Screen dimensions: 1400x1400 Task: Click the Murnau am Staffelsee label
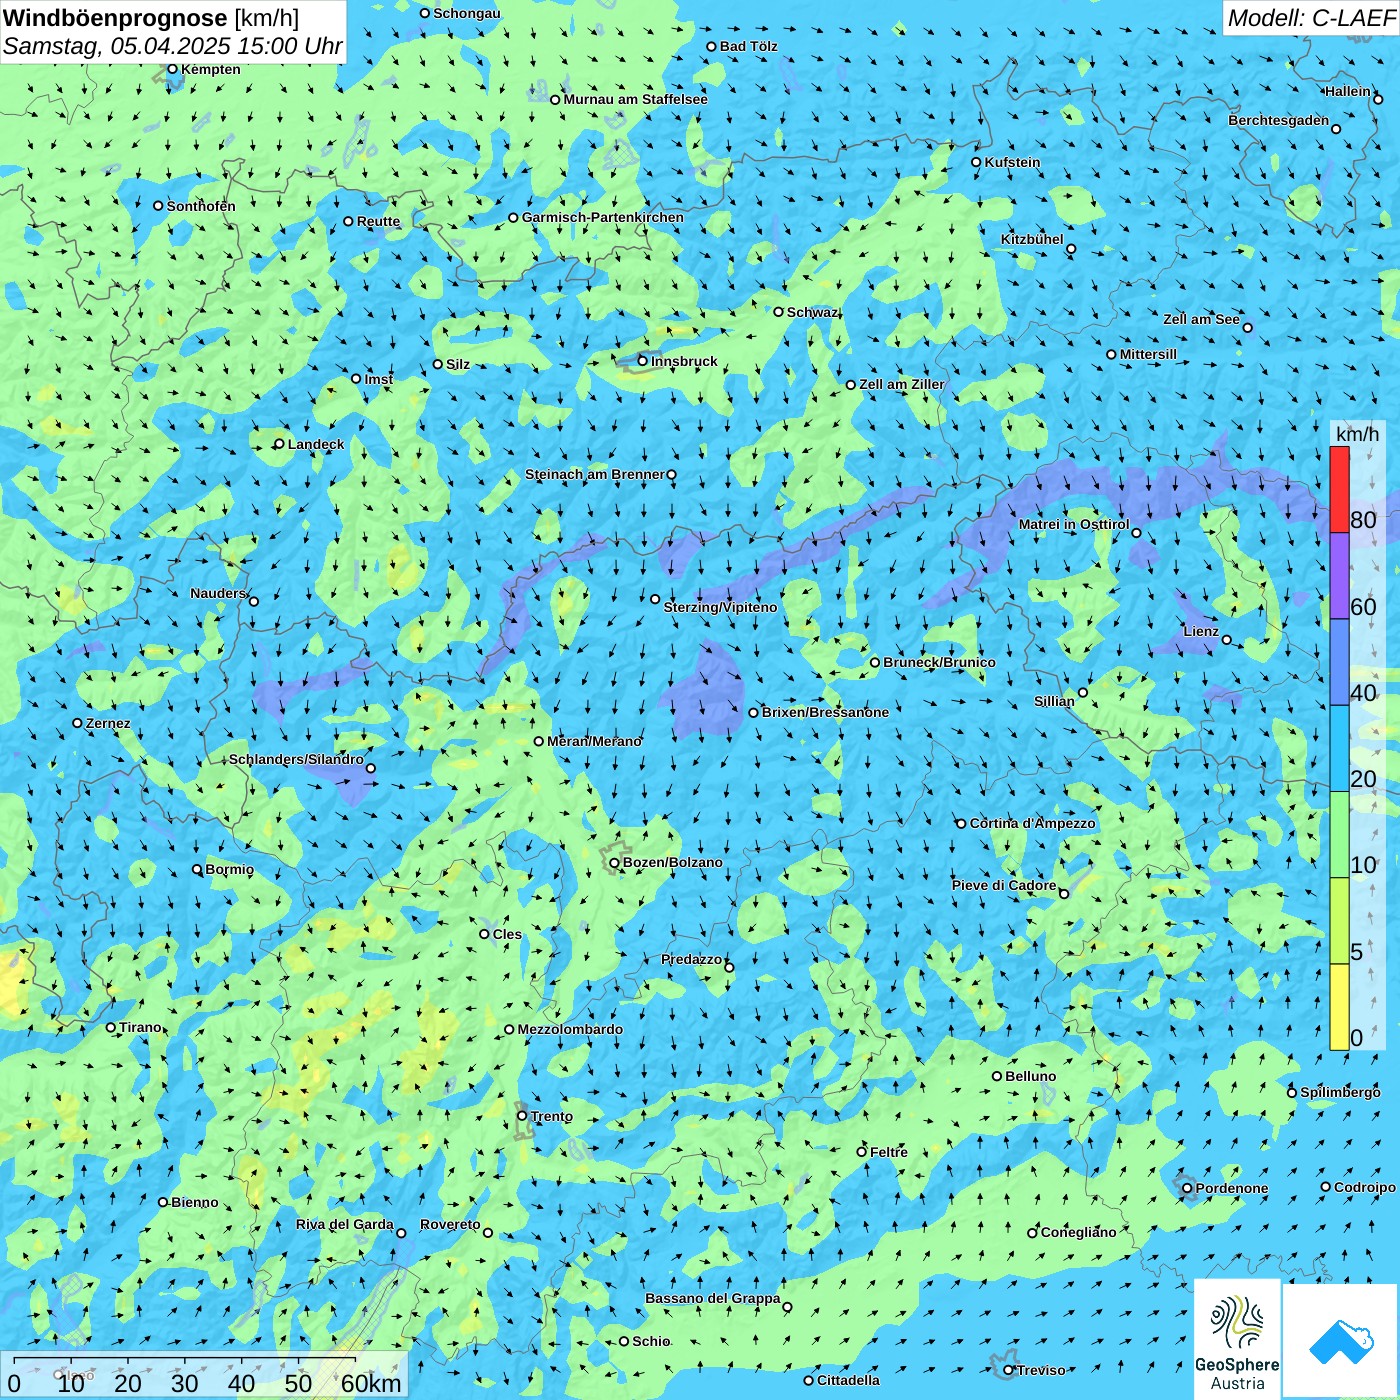click(635, 99)
